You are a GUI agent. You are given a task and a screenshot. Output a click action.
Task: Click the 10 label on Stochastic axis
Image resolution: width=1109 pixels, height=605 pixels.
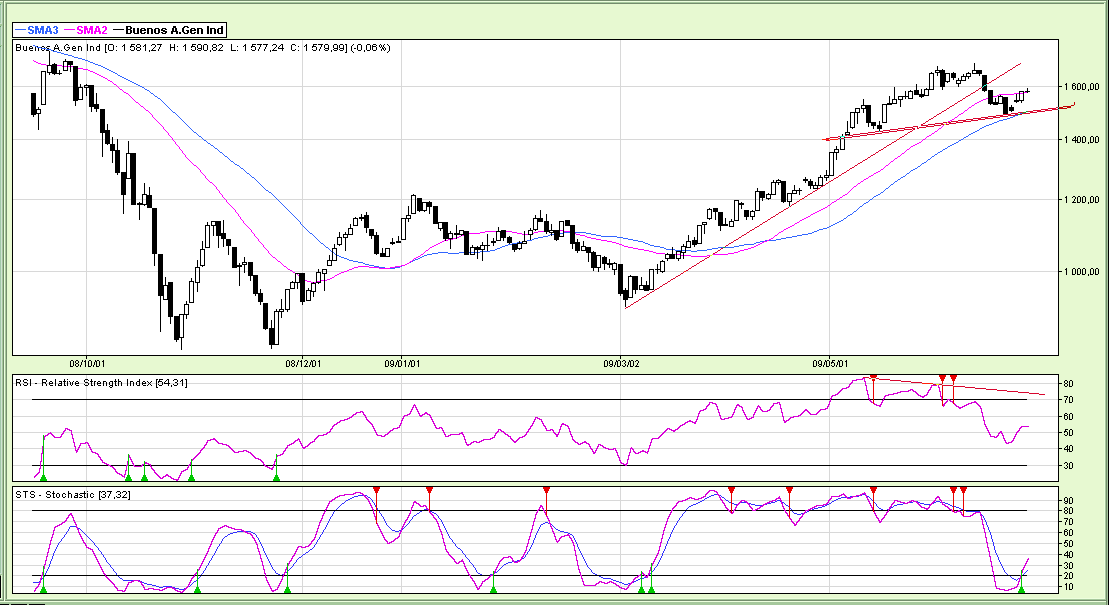(x=1069, y=587)
